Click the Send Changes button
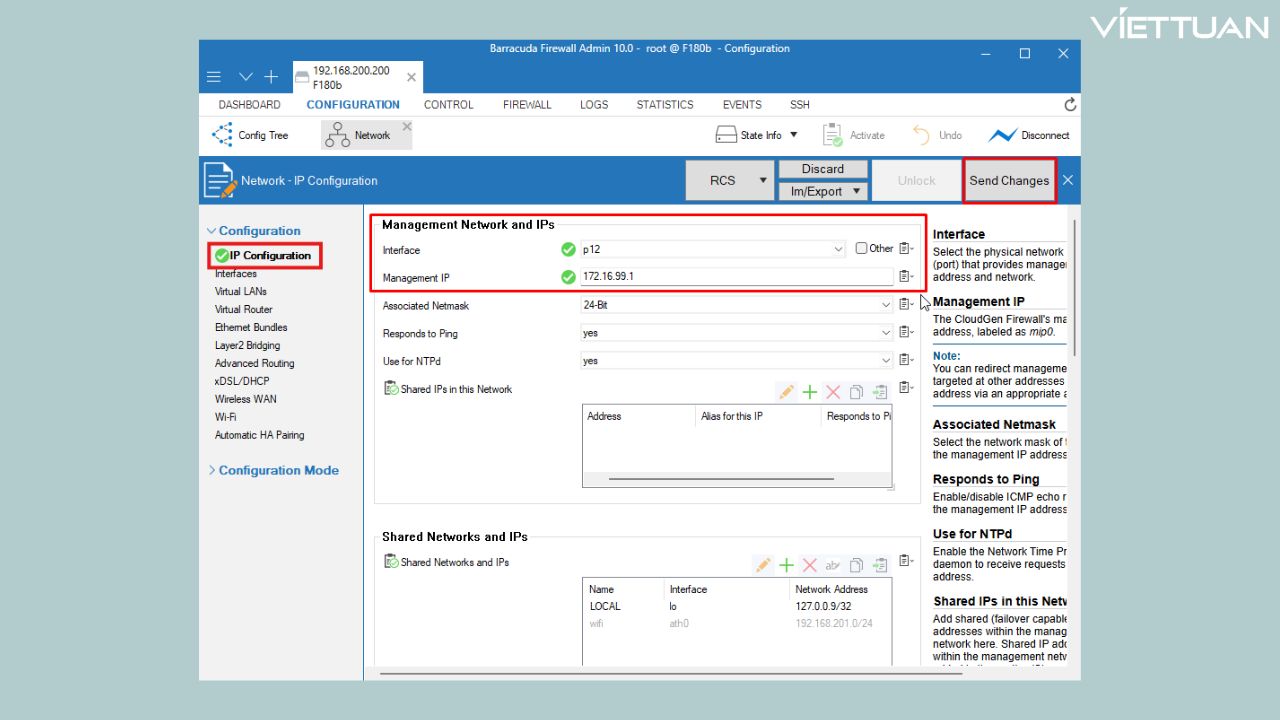 point(1009,181)
